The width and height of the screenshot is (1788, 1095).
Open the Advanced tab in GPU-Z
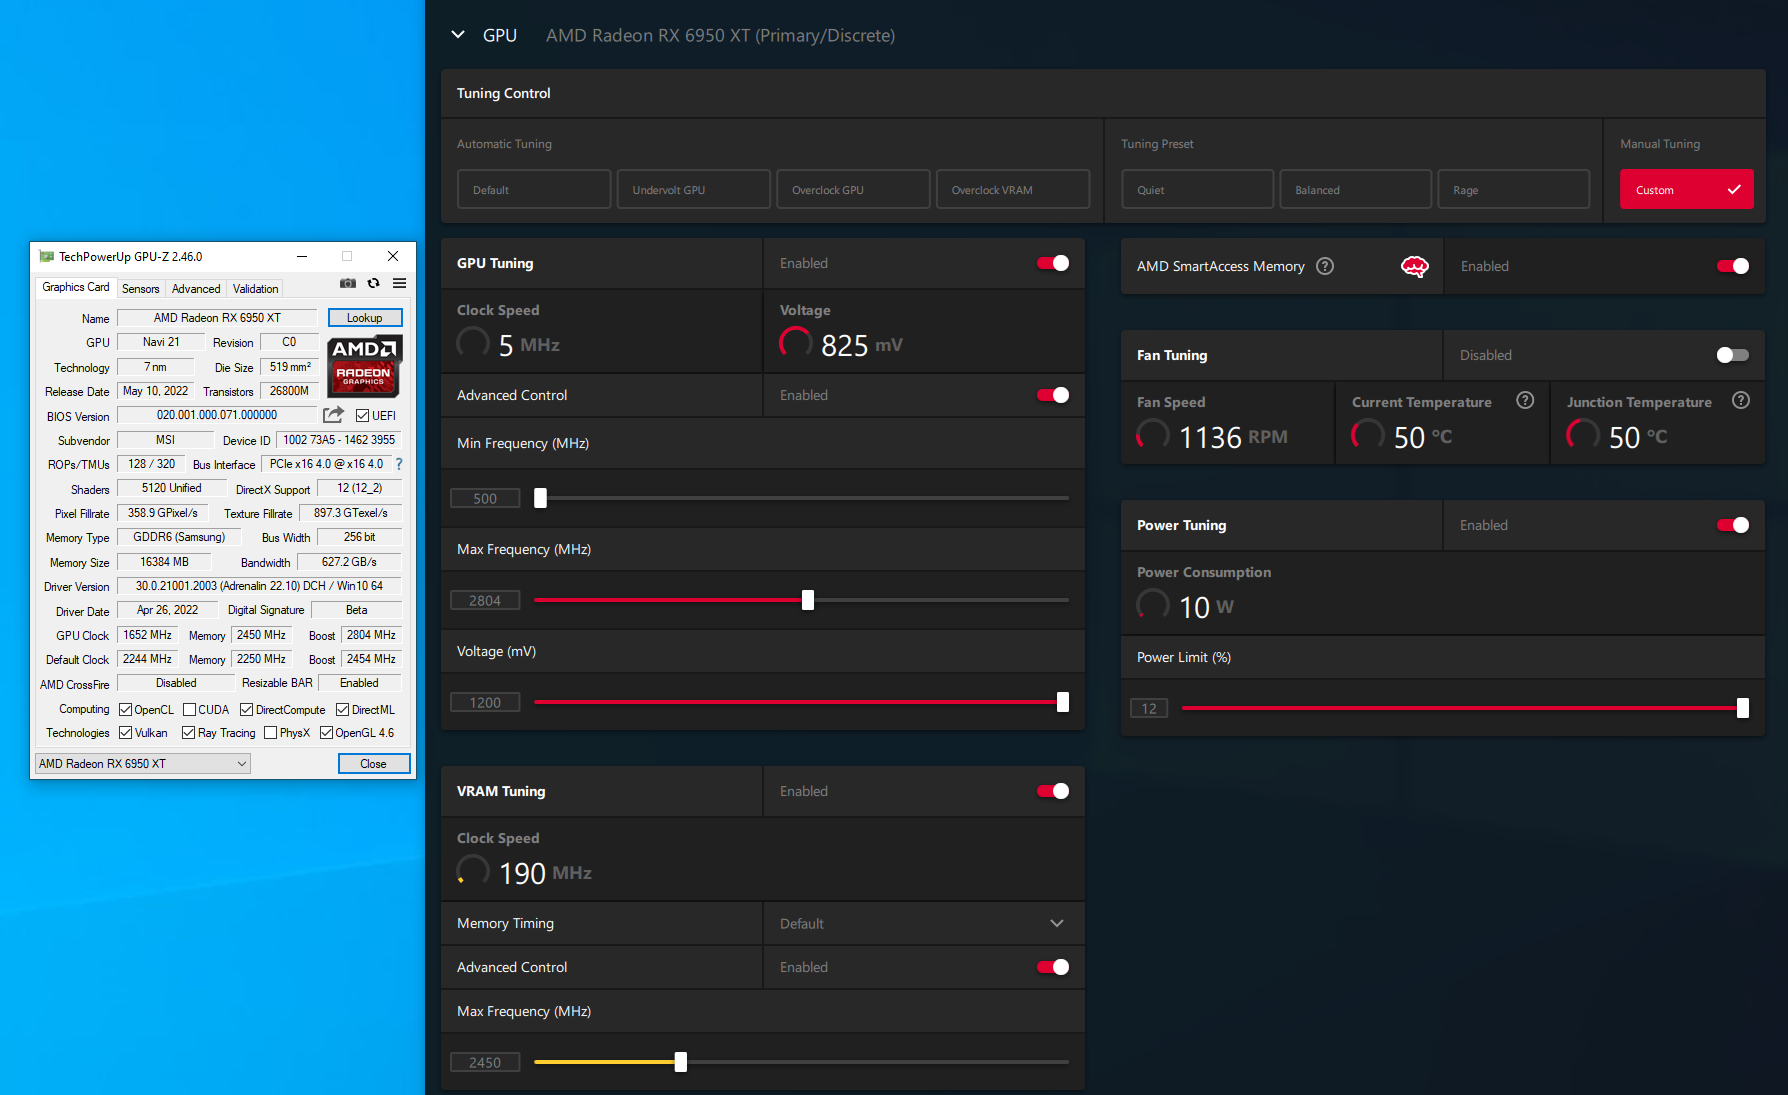pyautogui.click(x=196, y=288)
